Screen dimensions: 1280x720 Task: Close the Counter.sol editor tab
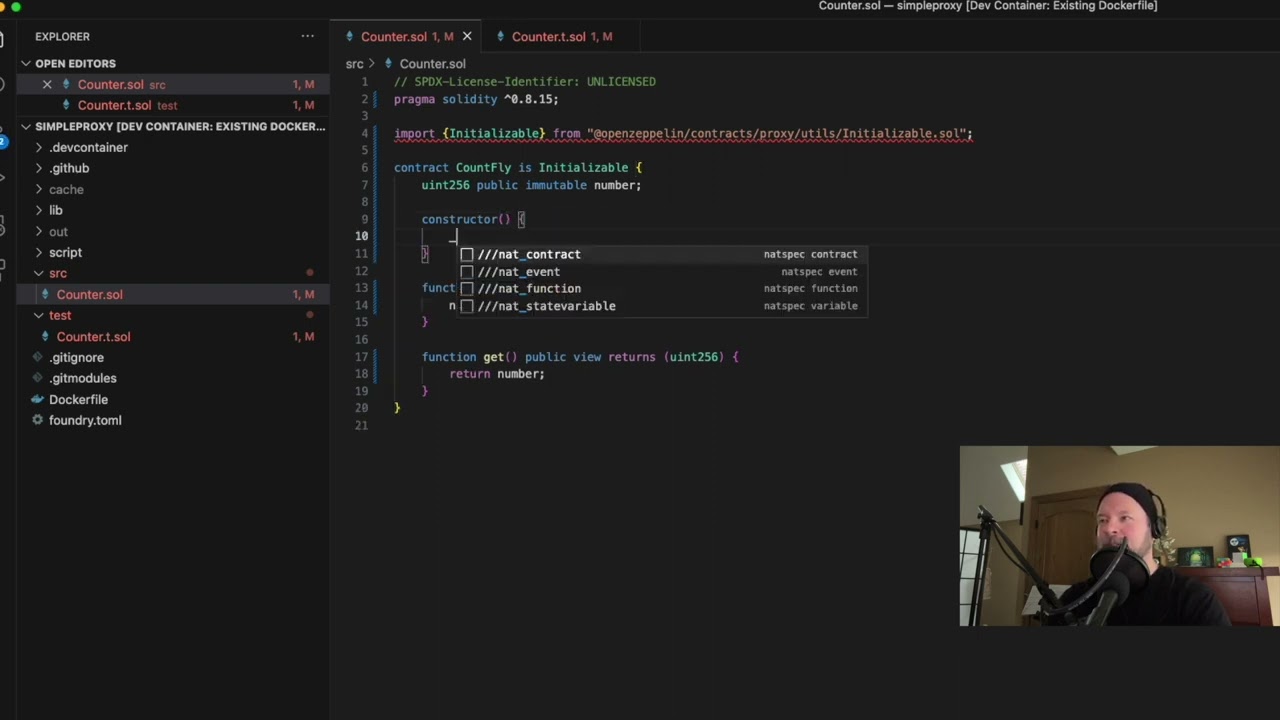pyautogui.click(x=466, y=37)
